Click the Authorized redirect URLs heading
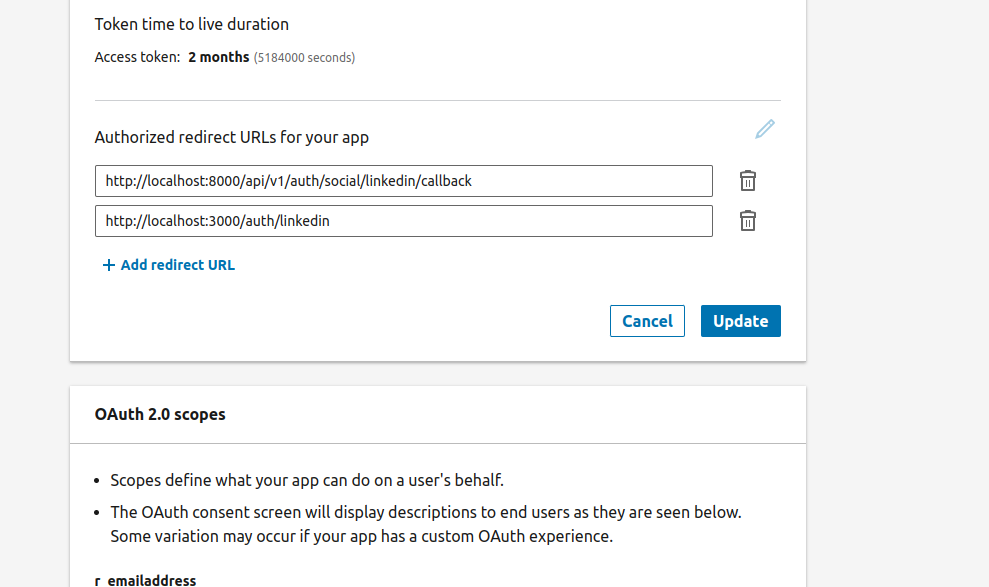 (231, 137)
